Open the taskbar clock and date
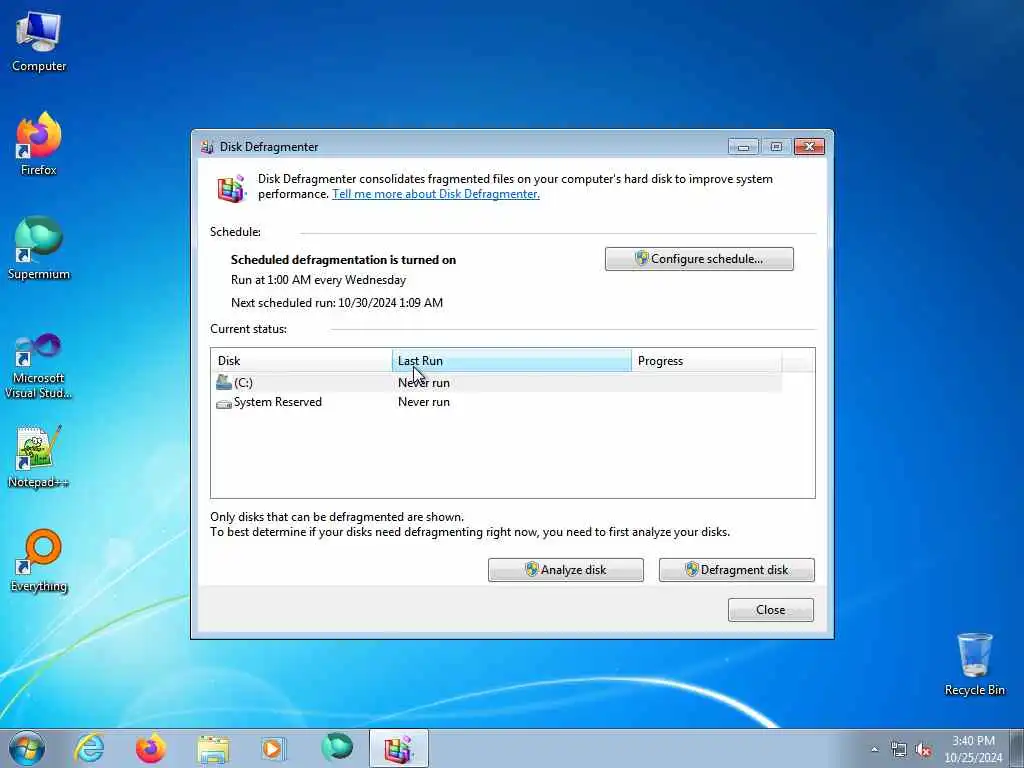Screen dimensions: 1024x768 click(973, 749)
